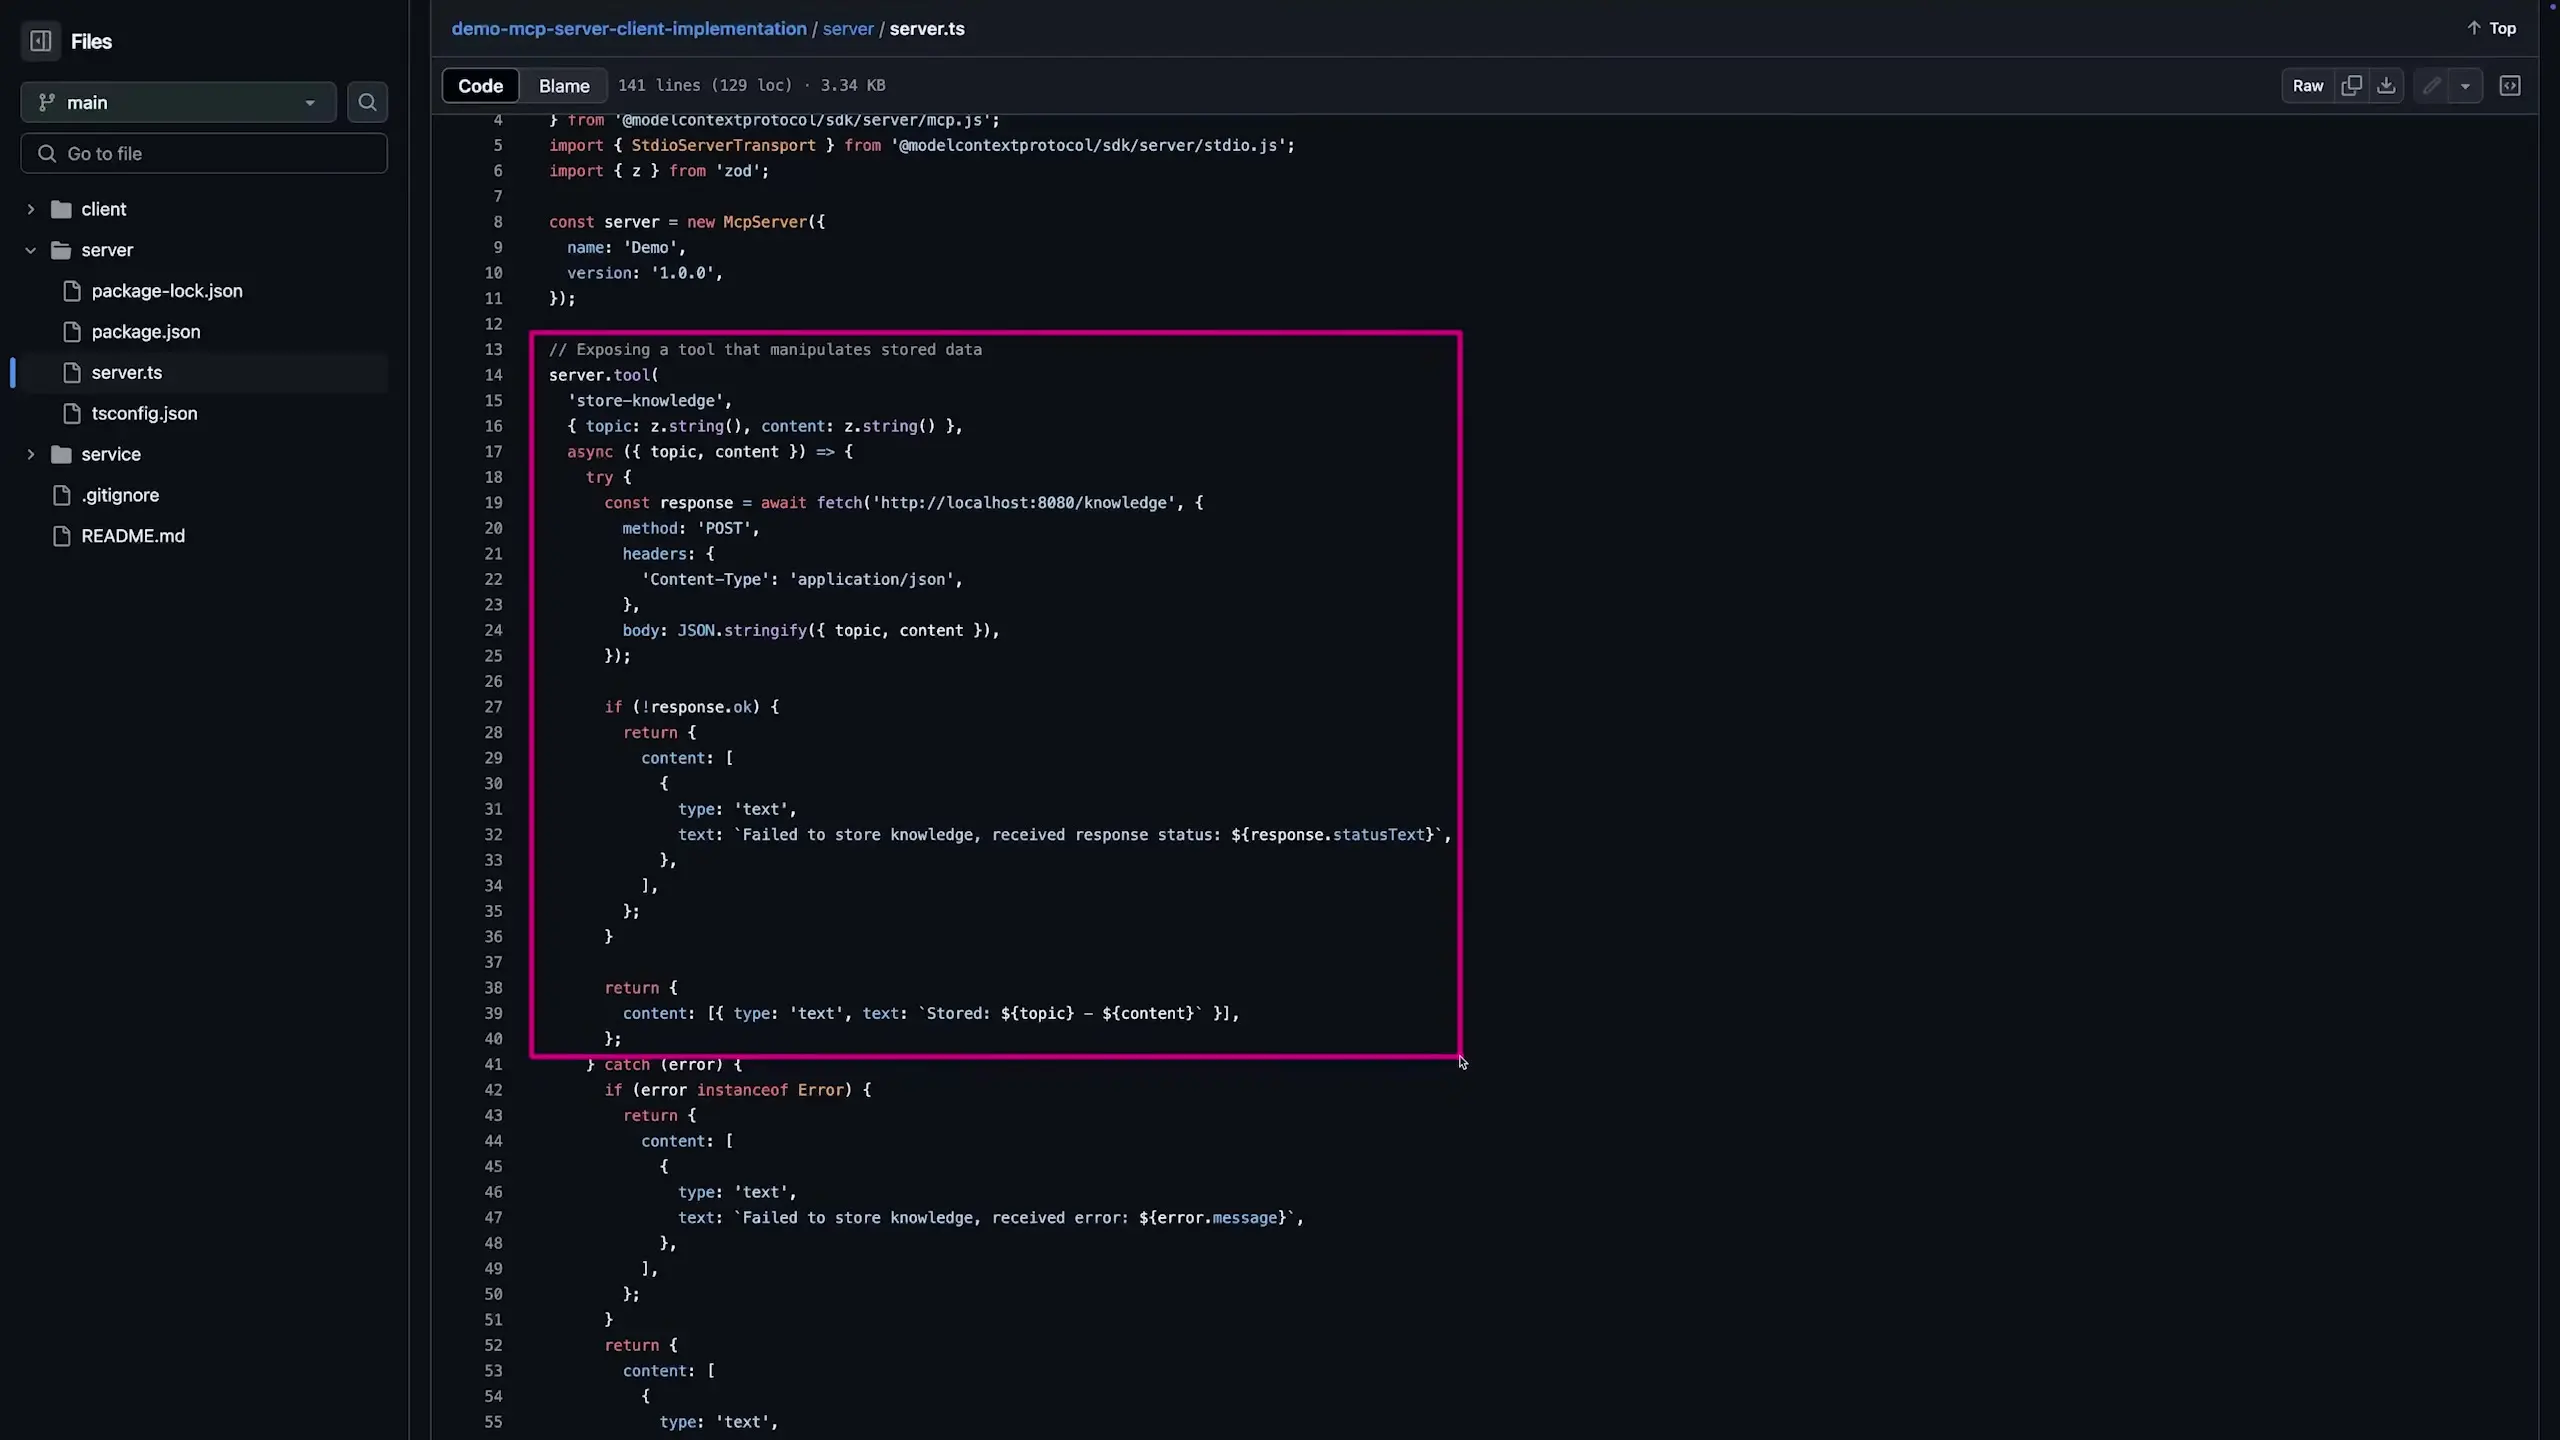Click the file icon beside package.json
Image resolution: width=2560 pixels, height=1440 pixels.
72,332
